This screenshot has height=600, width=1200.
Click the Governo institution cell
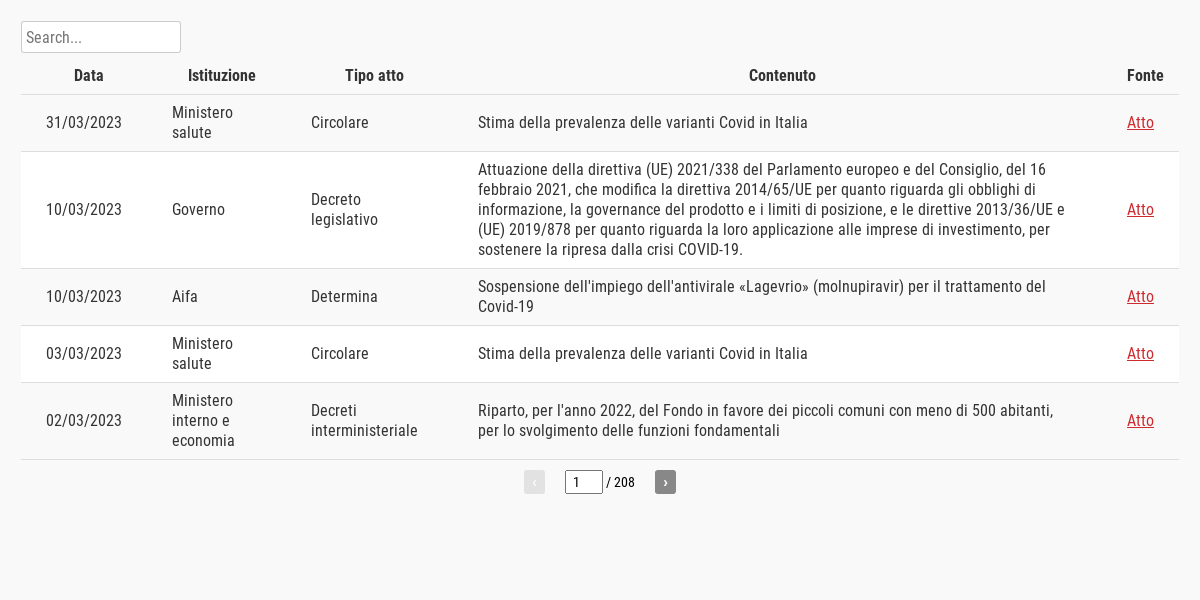(x=198, y=210)
